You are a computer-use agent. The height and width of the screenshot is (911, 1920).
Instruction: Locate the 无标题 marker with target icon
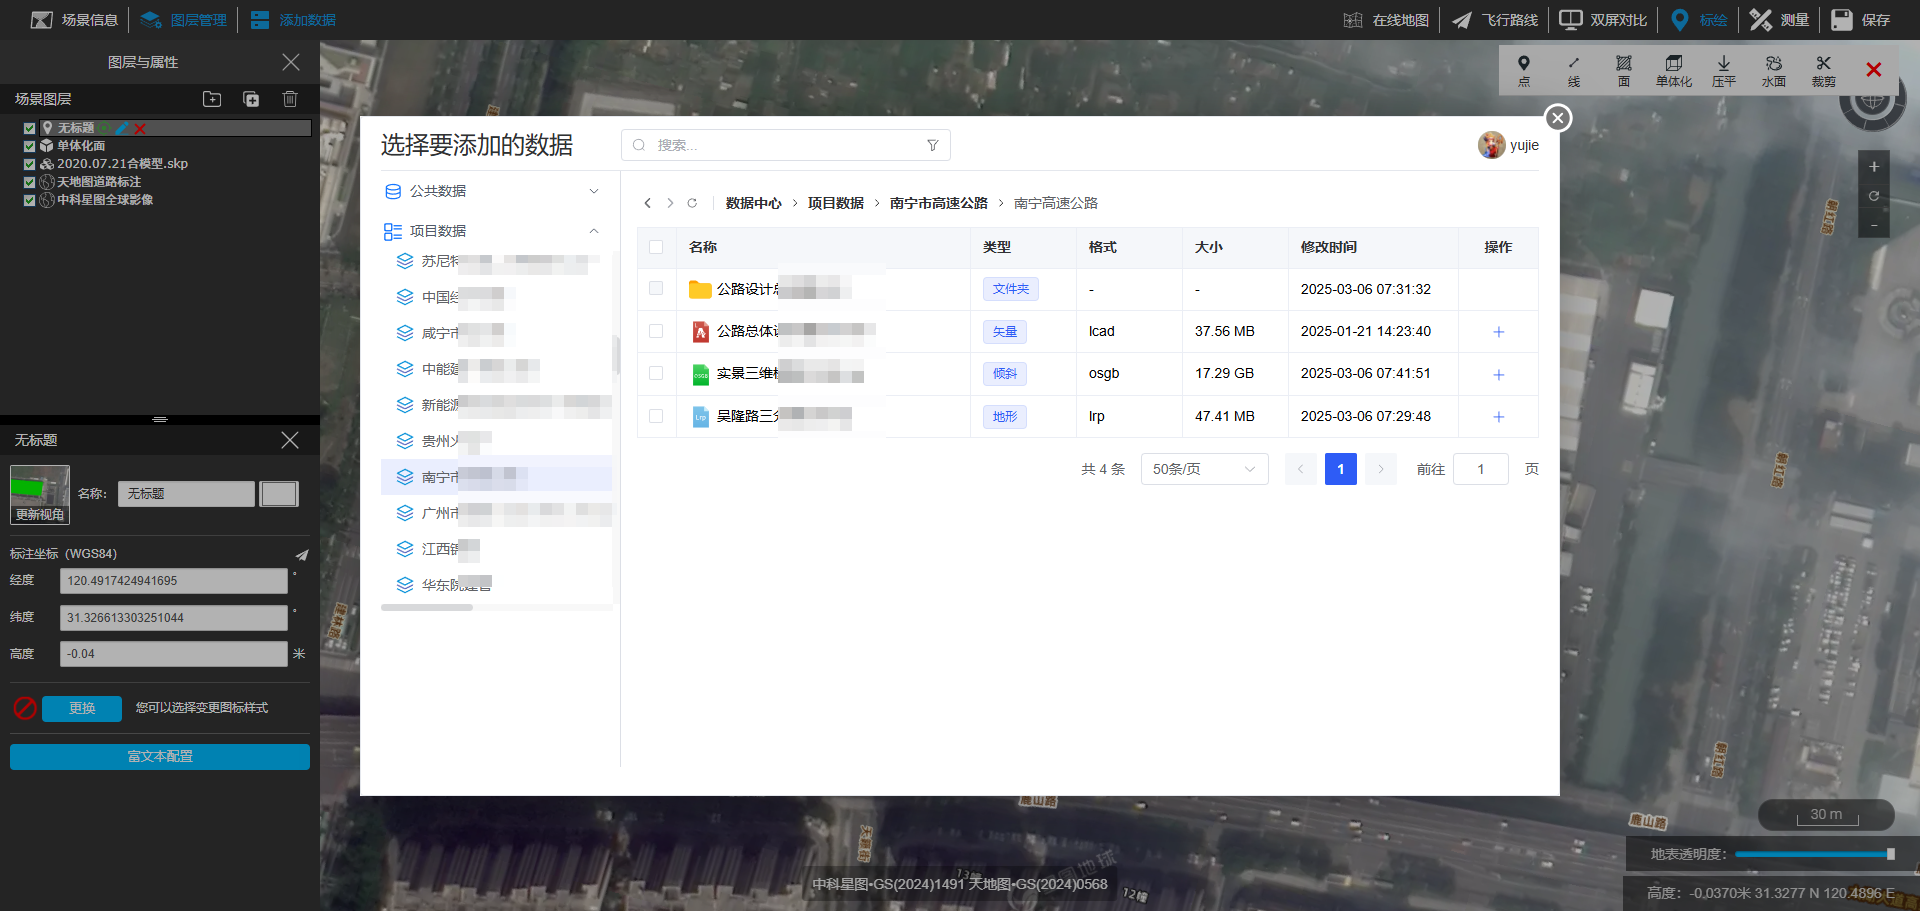click(x=105, y=128)
